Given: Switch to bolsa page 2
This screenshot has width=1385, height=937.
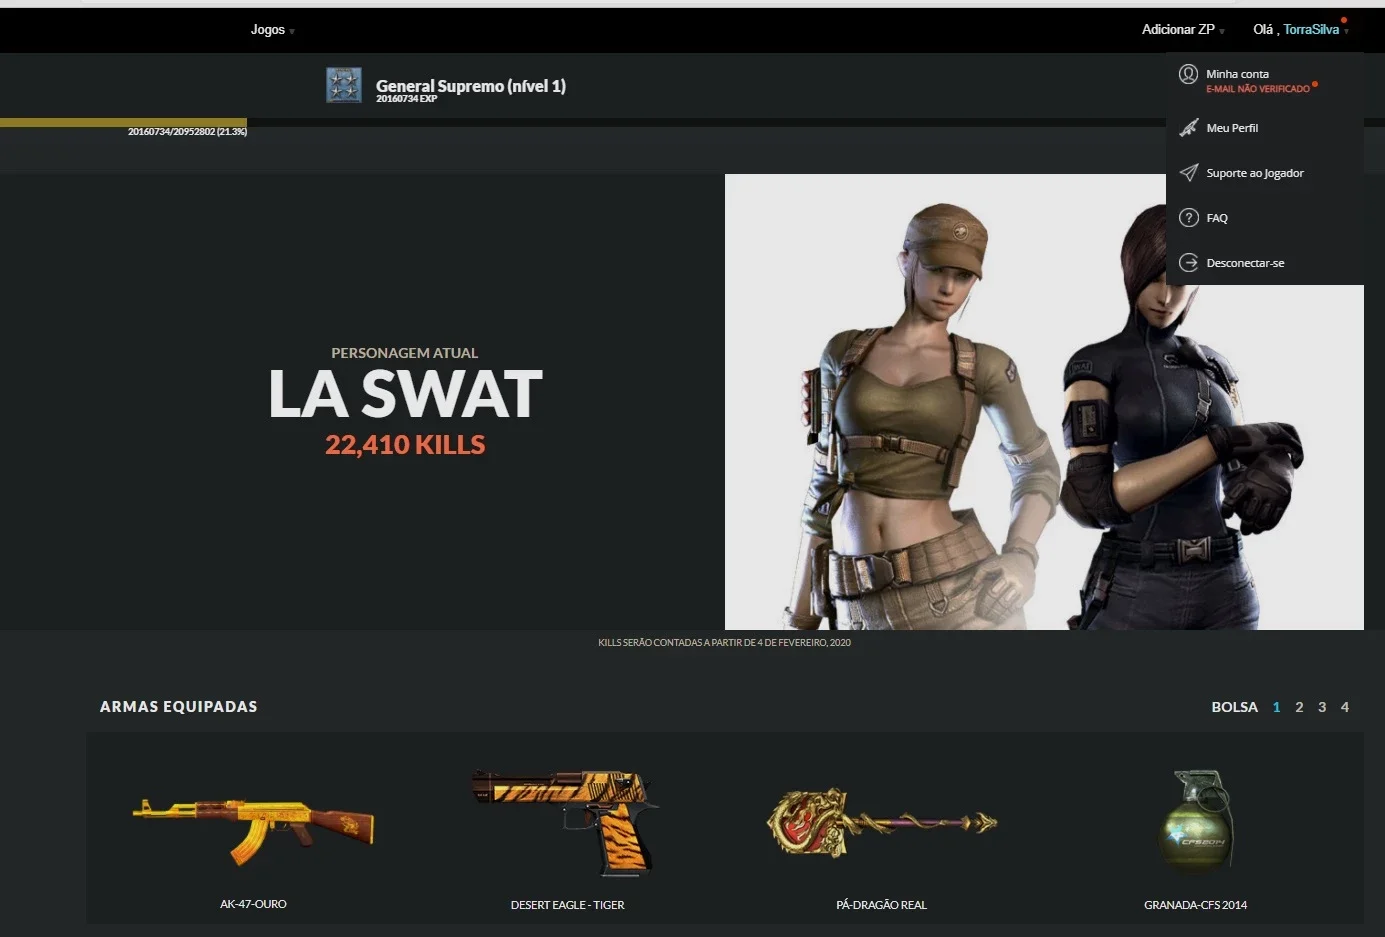Looking at the screenshot, I should (1299, 707).
